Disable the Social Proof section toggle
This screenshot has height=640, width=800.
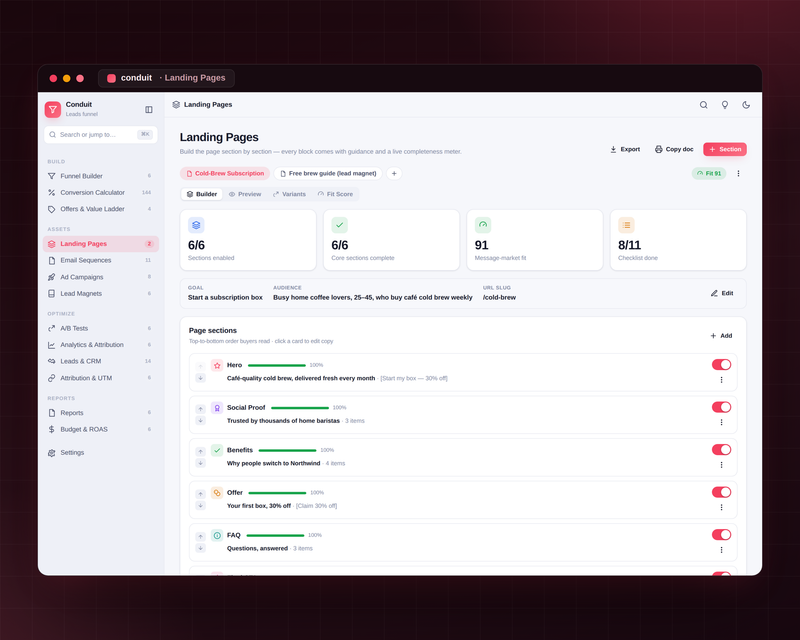click(721, 407)
